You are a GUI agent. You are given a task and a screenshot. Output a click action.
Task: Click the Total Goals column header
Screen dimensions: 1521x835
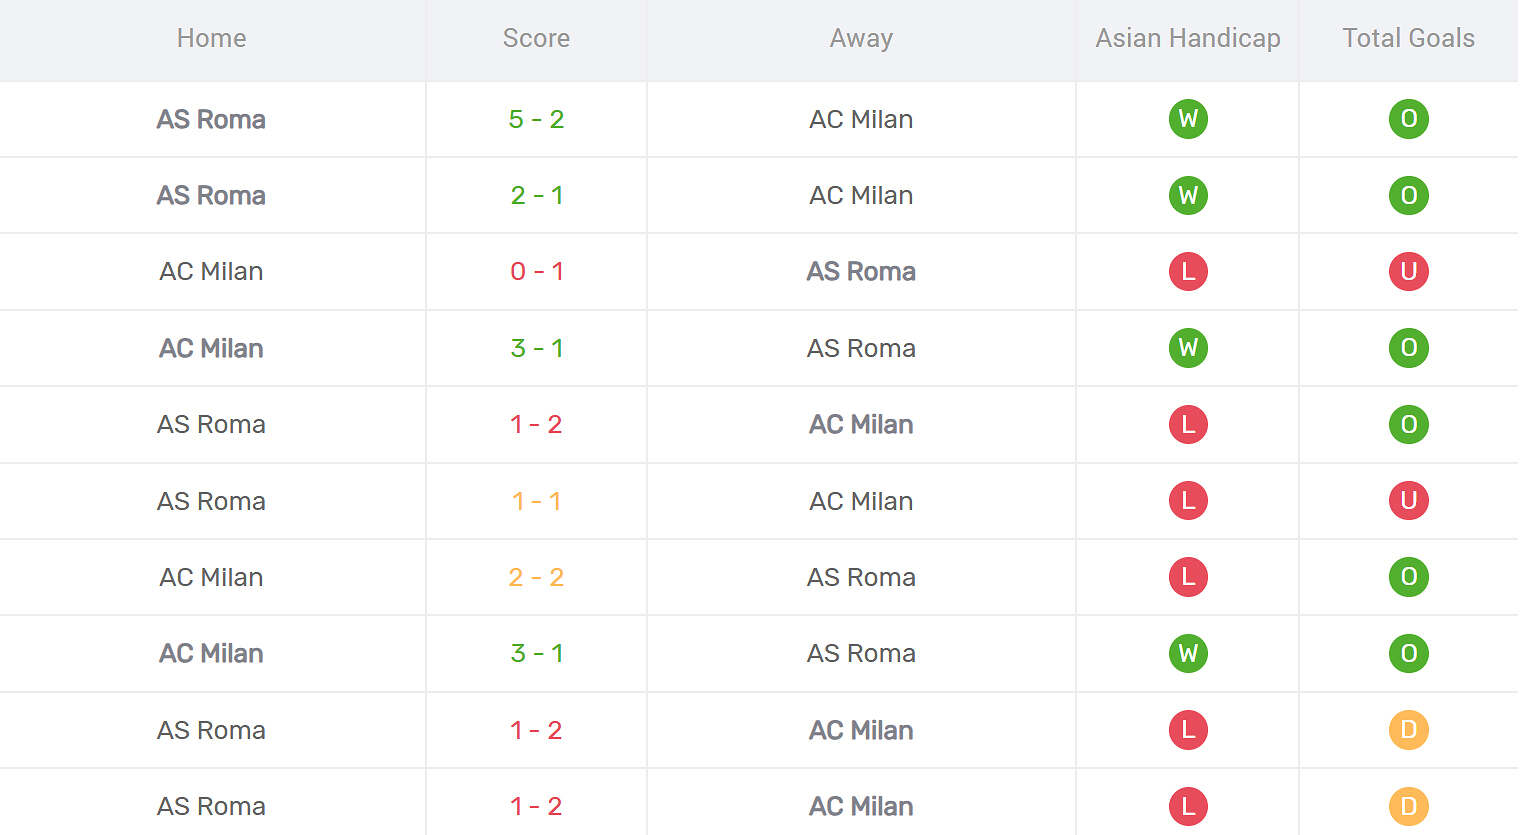pyautogui.click(x=1408, y=38)
